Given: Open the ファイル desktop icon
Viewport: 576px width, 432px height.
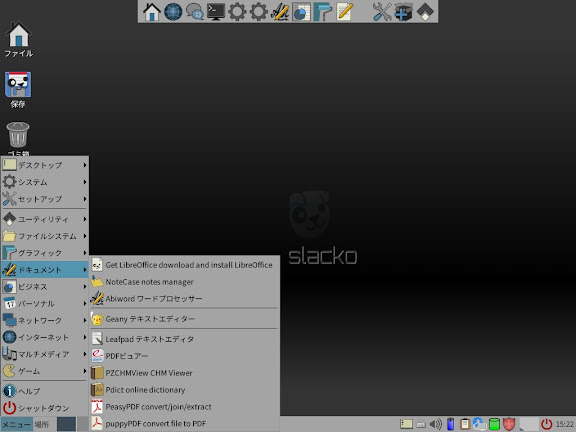Looking at the screenshot, I should [18, 40].
